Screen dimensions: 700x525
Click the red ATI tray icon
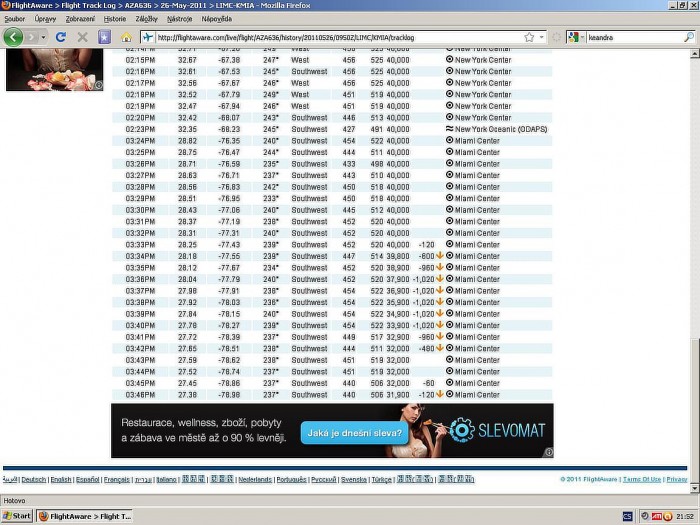click(657, 517)
